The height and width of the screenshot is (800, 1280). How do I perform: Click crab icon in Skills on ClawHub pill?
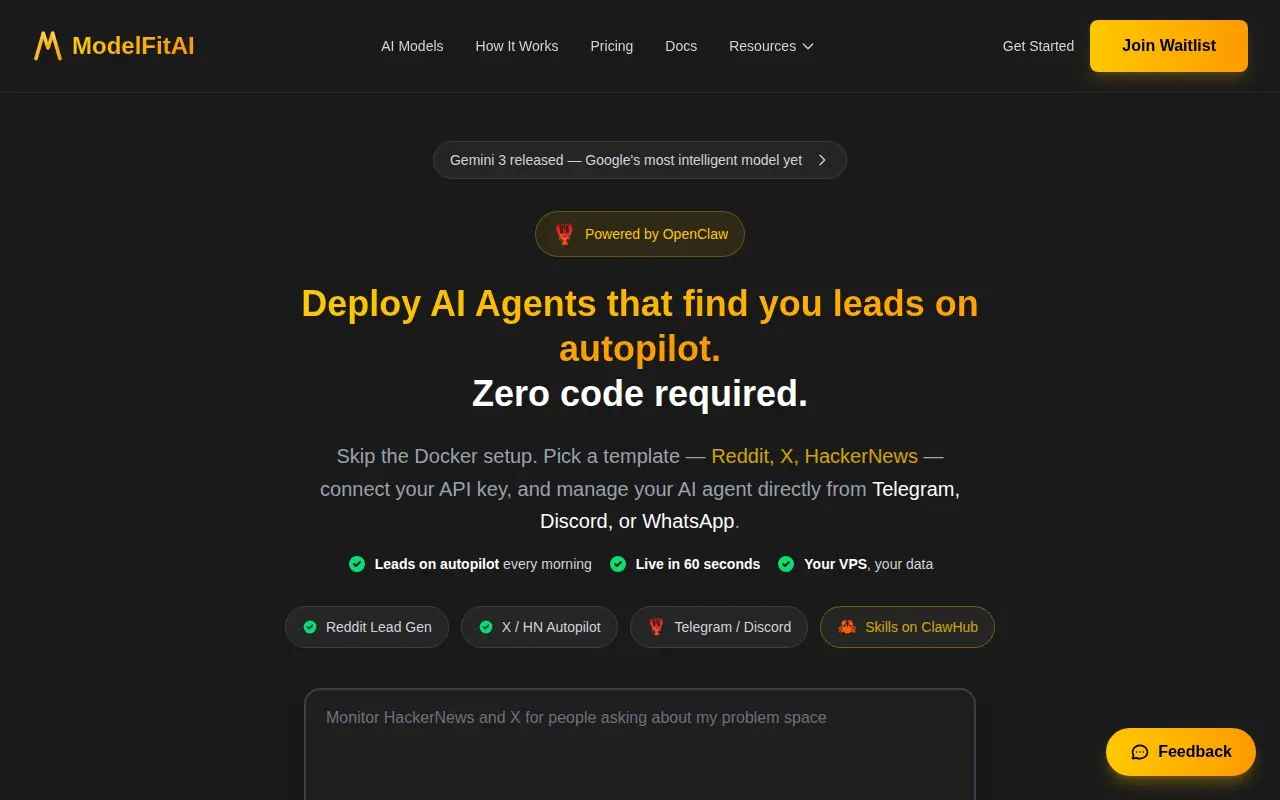point(847,627)
